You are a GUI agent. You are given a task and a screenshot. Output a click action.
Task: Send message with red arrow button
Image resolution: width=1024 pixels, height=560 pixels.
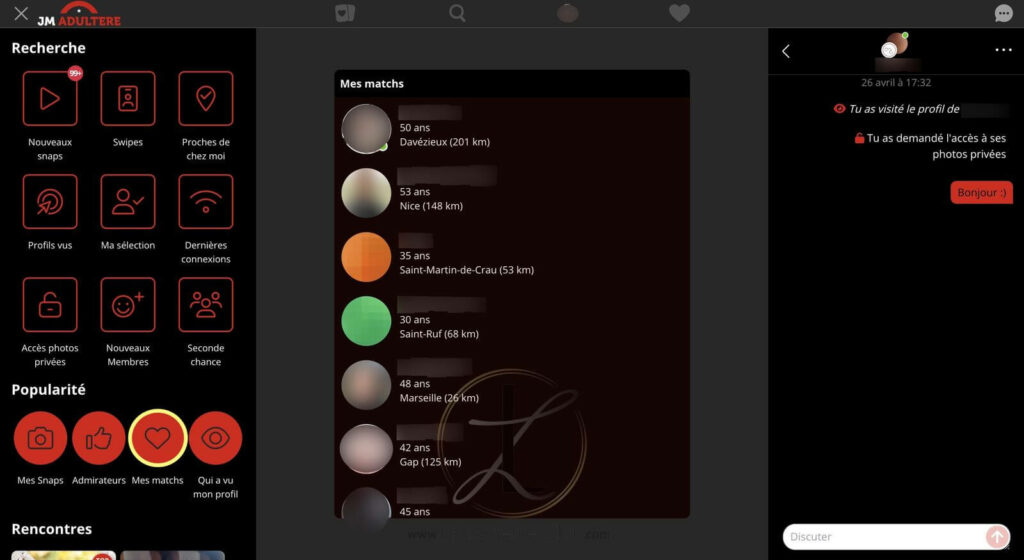pos(997,537)
